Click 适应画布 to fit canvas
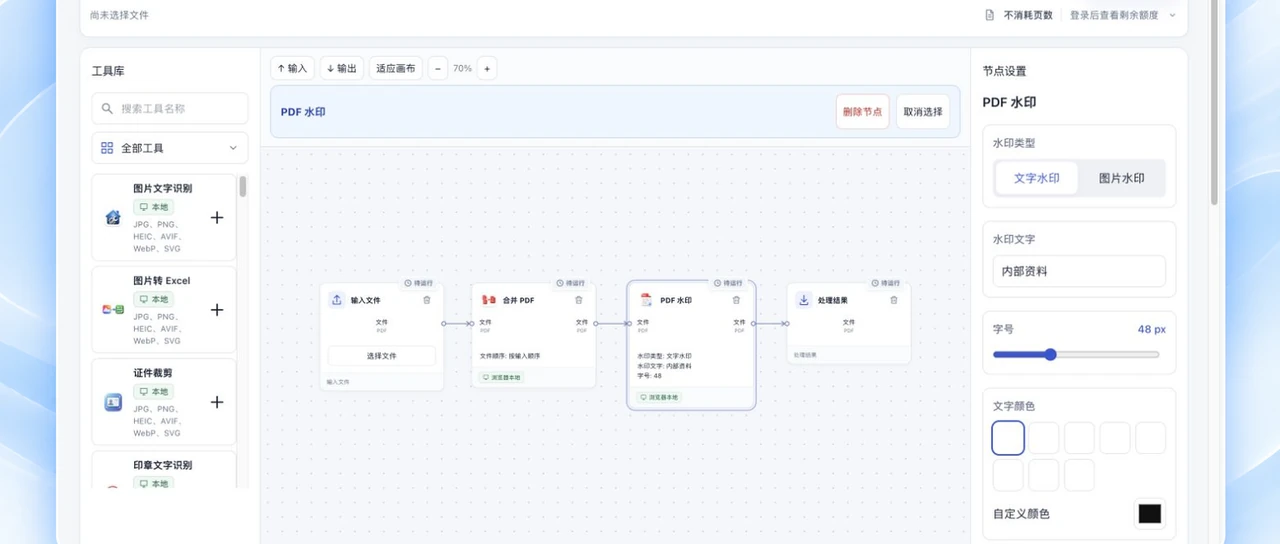 pos(396,68)
